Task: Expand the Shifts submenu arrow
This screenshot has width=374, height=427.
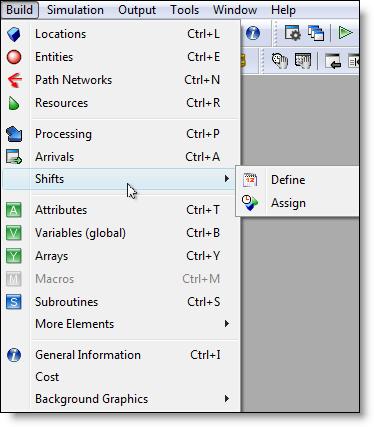Action: [227, 179]
